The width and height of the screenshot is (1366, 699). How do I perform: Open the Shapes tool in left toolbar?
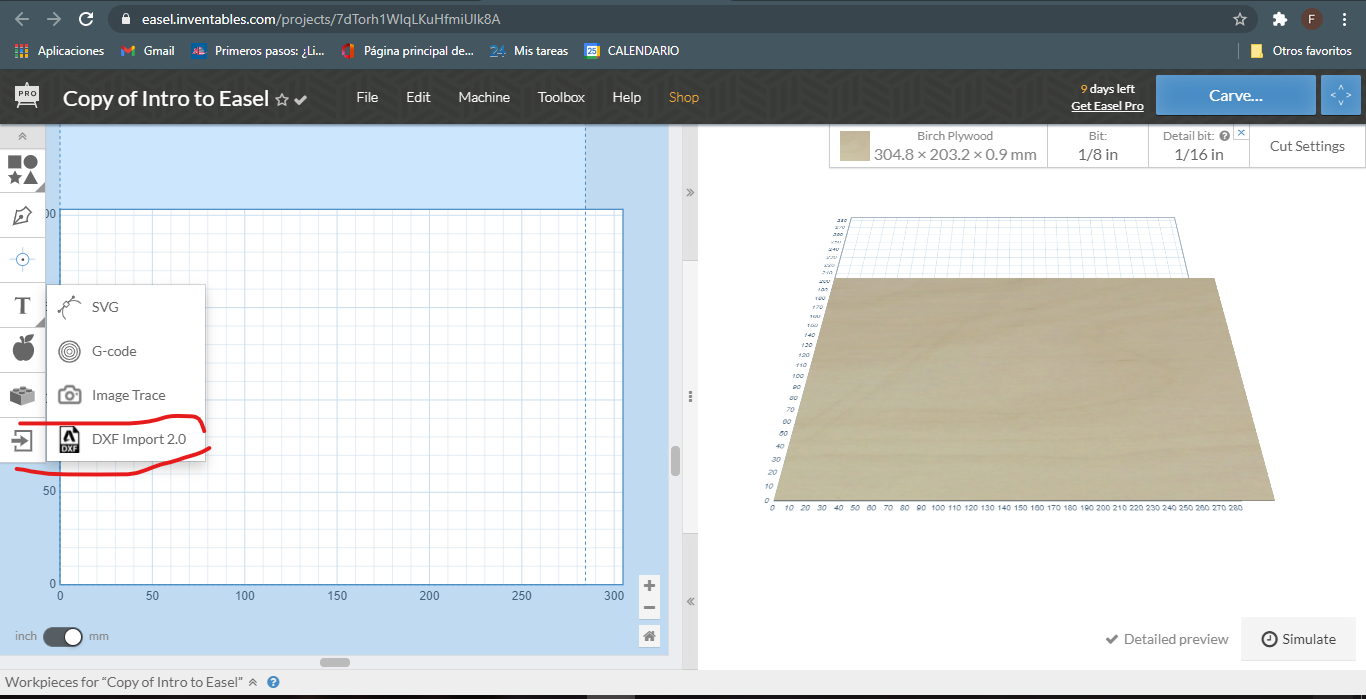click(x=22, y=170)
